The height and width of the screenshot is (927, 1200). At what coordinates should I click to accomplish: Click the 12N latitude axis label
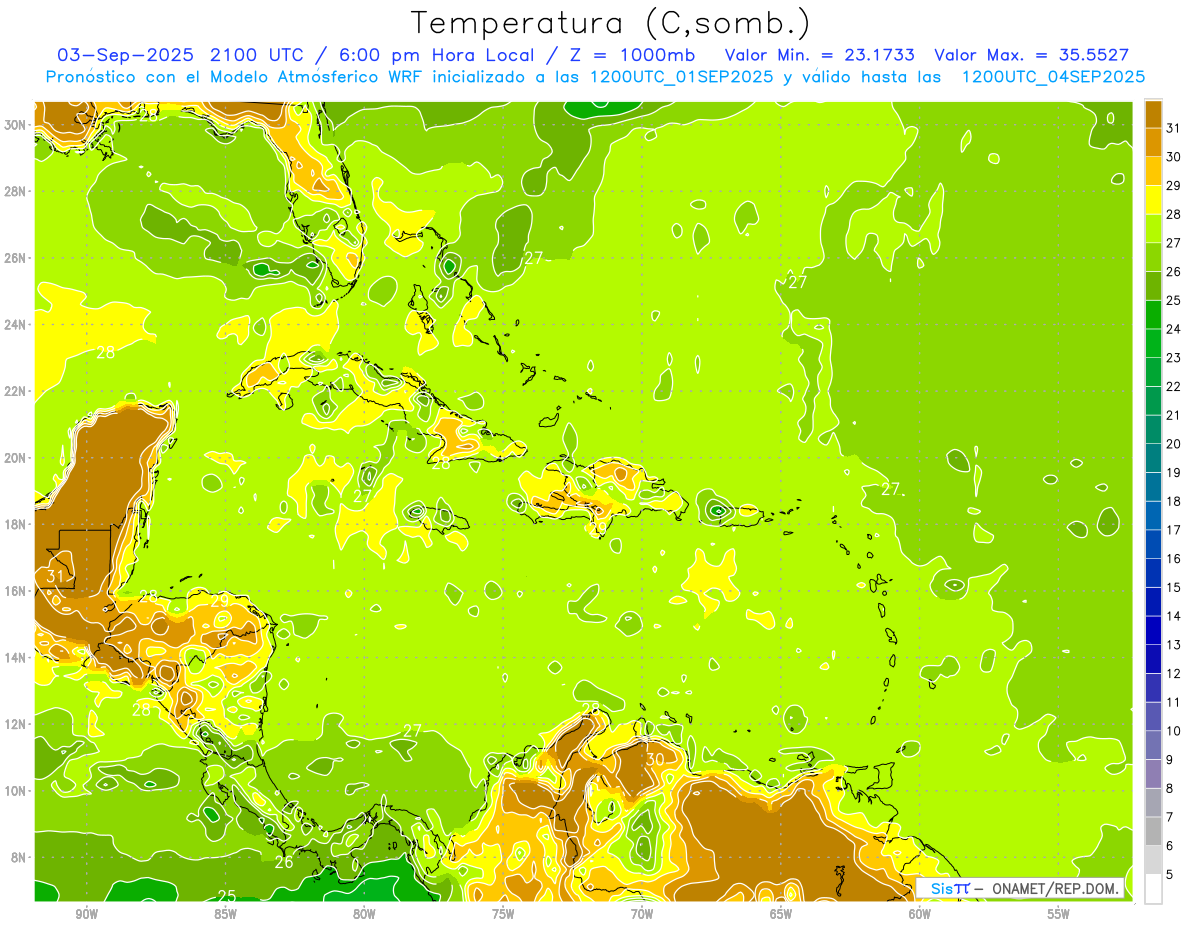point(15,724)
